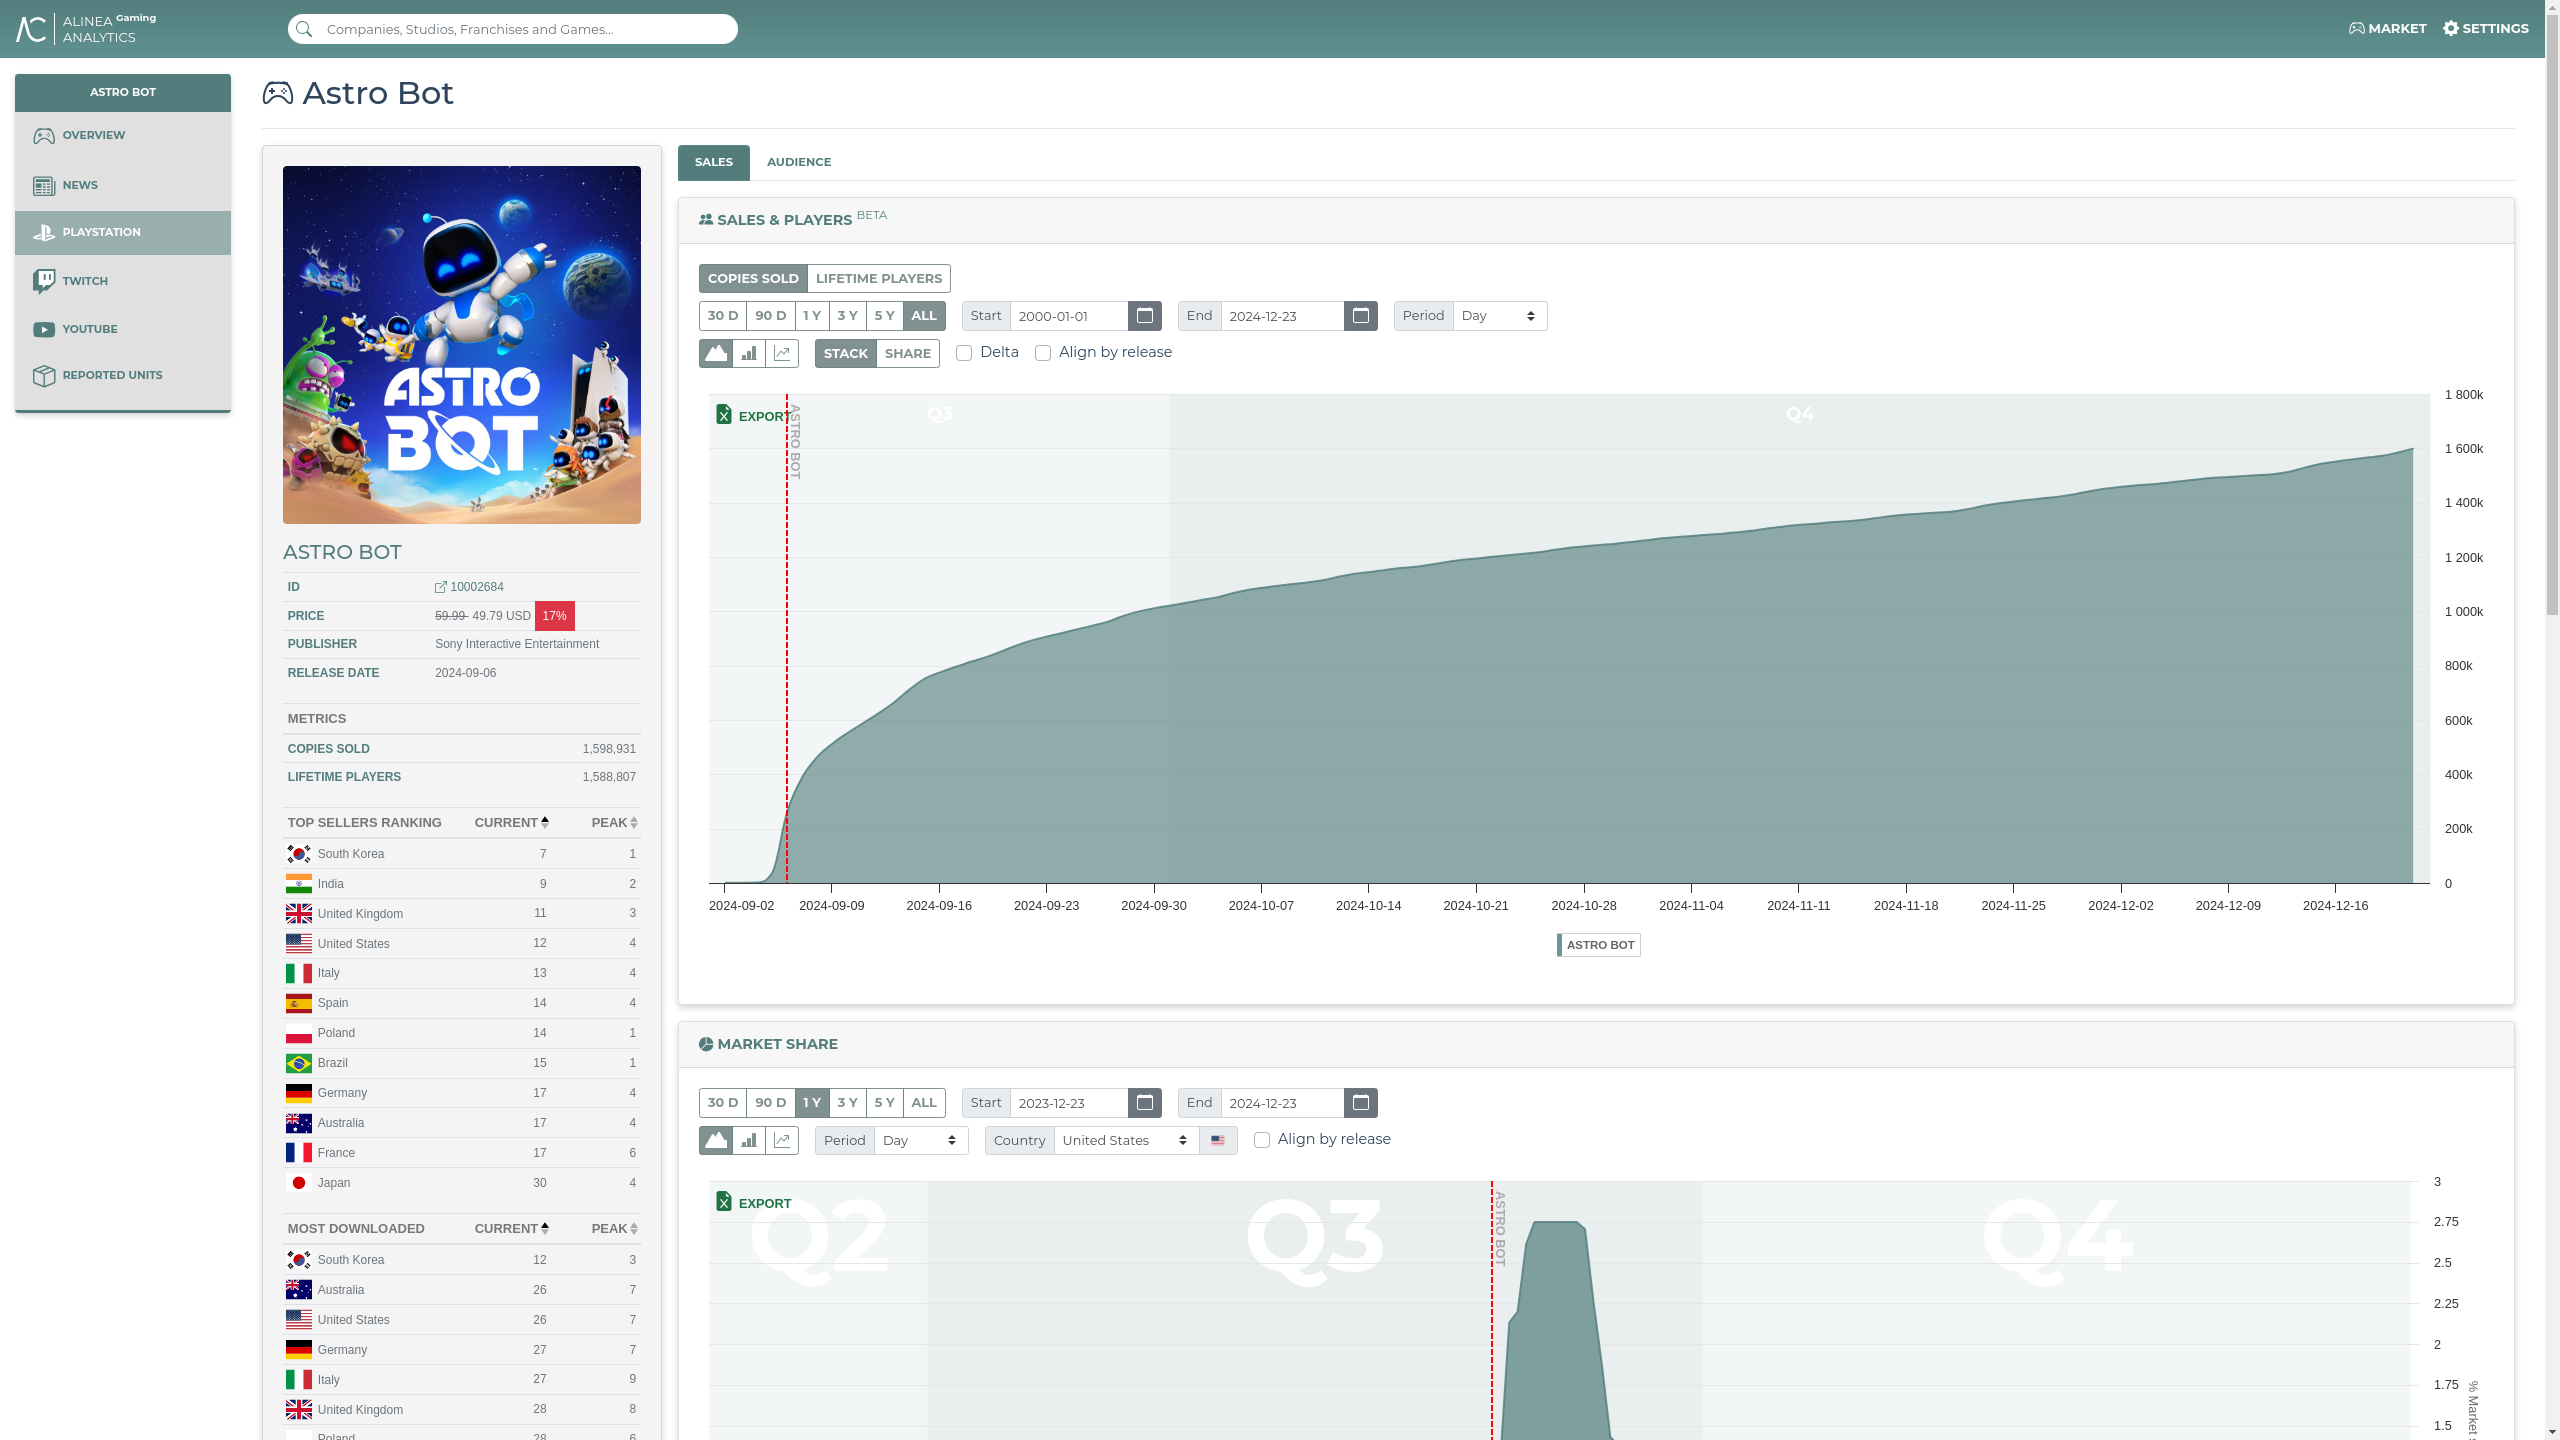This screenshot has height=1440, width=2560.
Task: Switch to the Sales tab
Action: pyautogui.click(x=714, y=162)
